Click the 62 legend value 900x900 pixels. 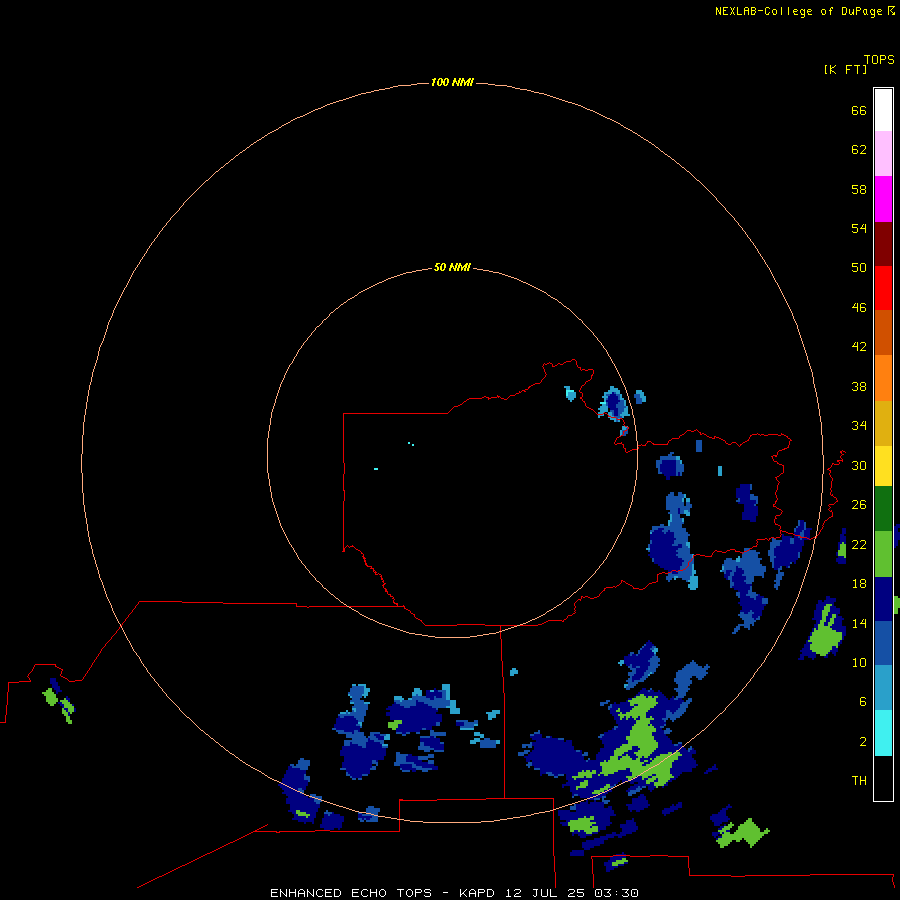tap(859, 149)
